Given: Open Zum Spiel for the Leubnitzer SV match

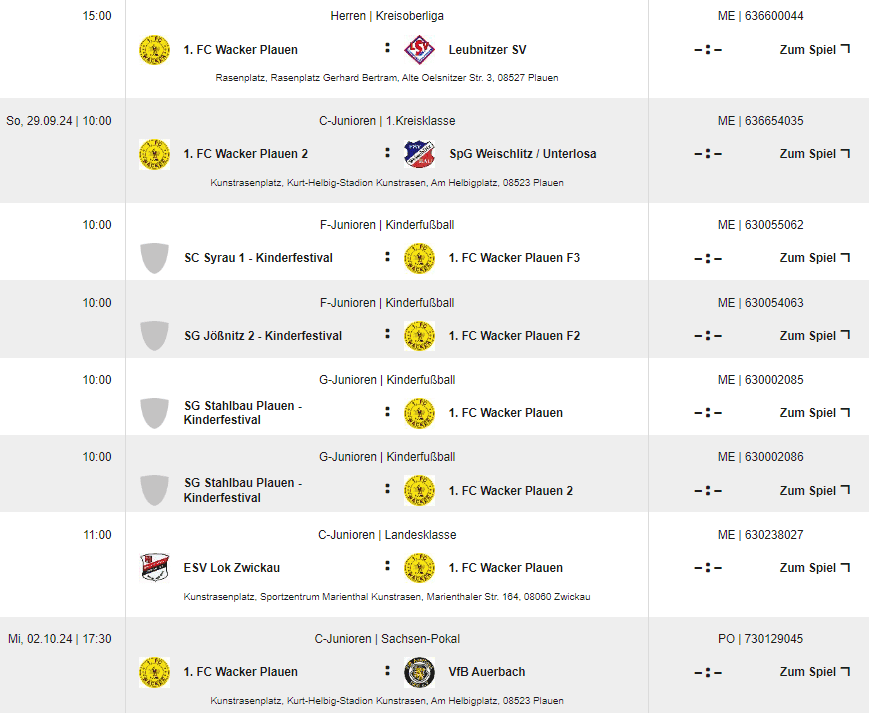Looking at the screenshot, I should pos(814,50).
